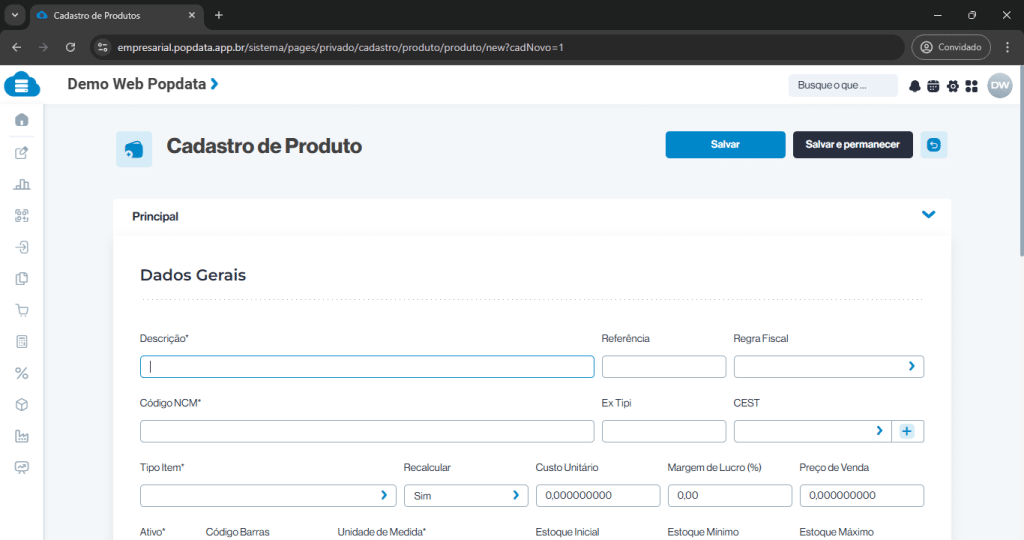Screen dimensions: 1024x540
Task: Click the blue undo/back icon button
Action: click(934, 145)
